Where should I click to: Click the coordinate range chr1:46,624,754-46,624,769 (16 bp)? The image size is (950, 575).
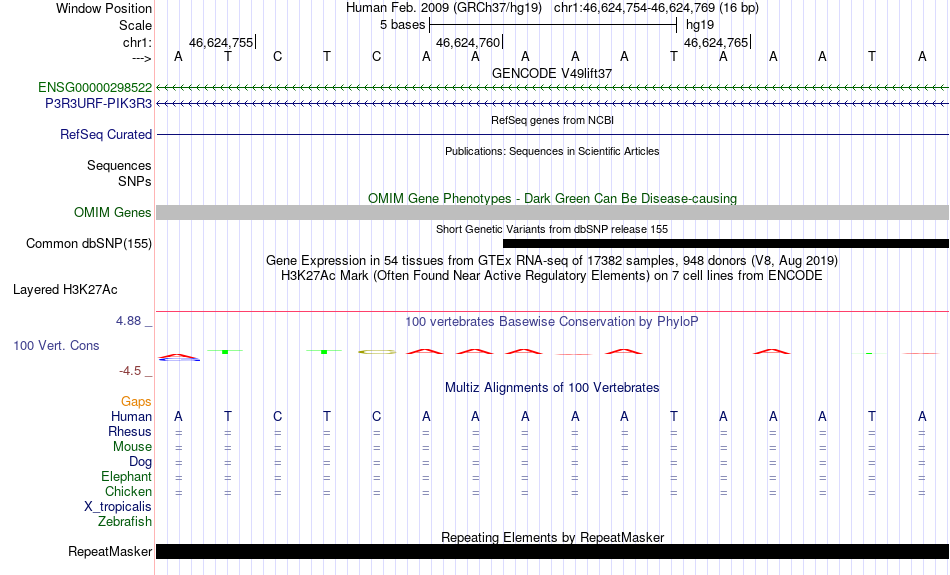click(x=656, y=8)
